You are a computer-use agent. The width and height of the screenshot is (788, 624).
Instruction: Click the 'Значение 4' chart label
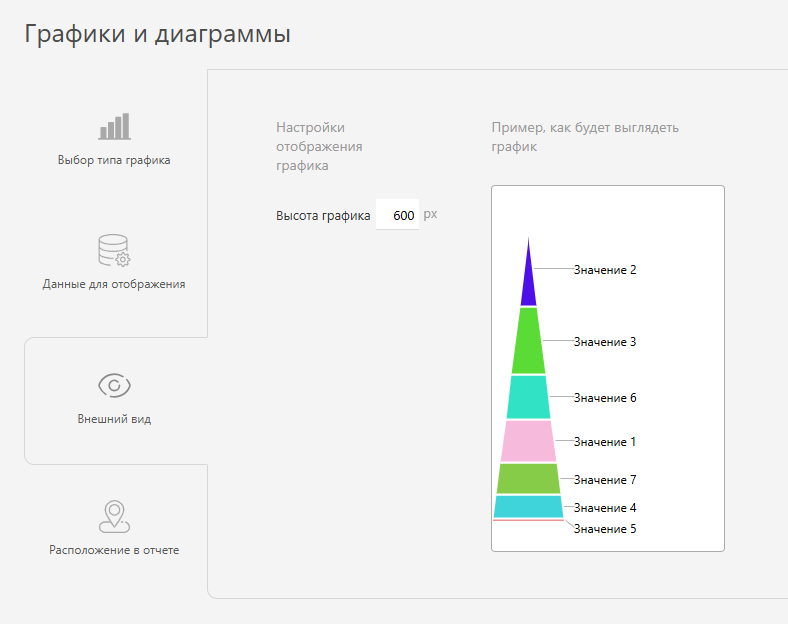pos(605,508)
